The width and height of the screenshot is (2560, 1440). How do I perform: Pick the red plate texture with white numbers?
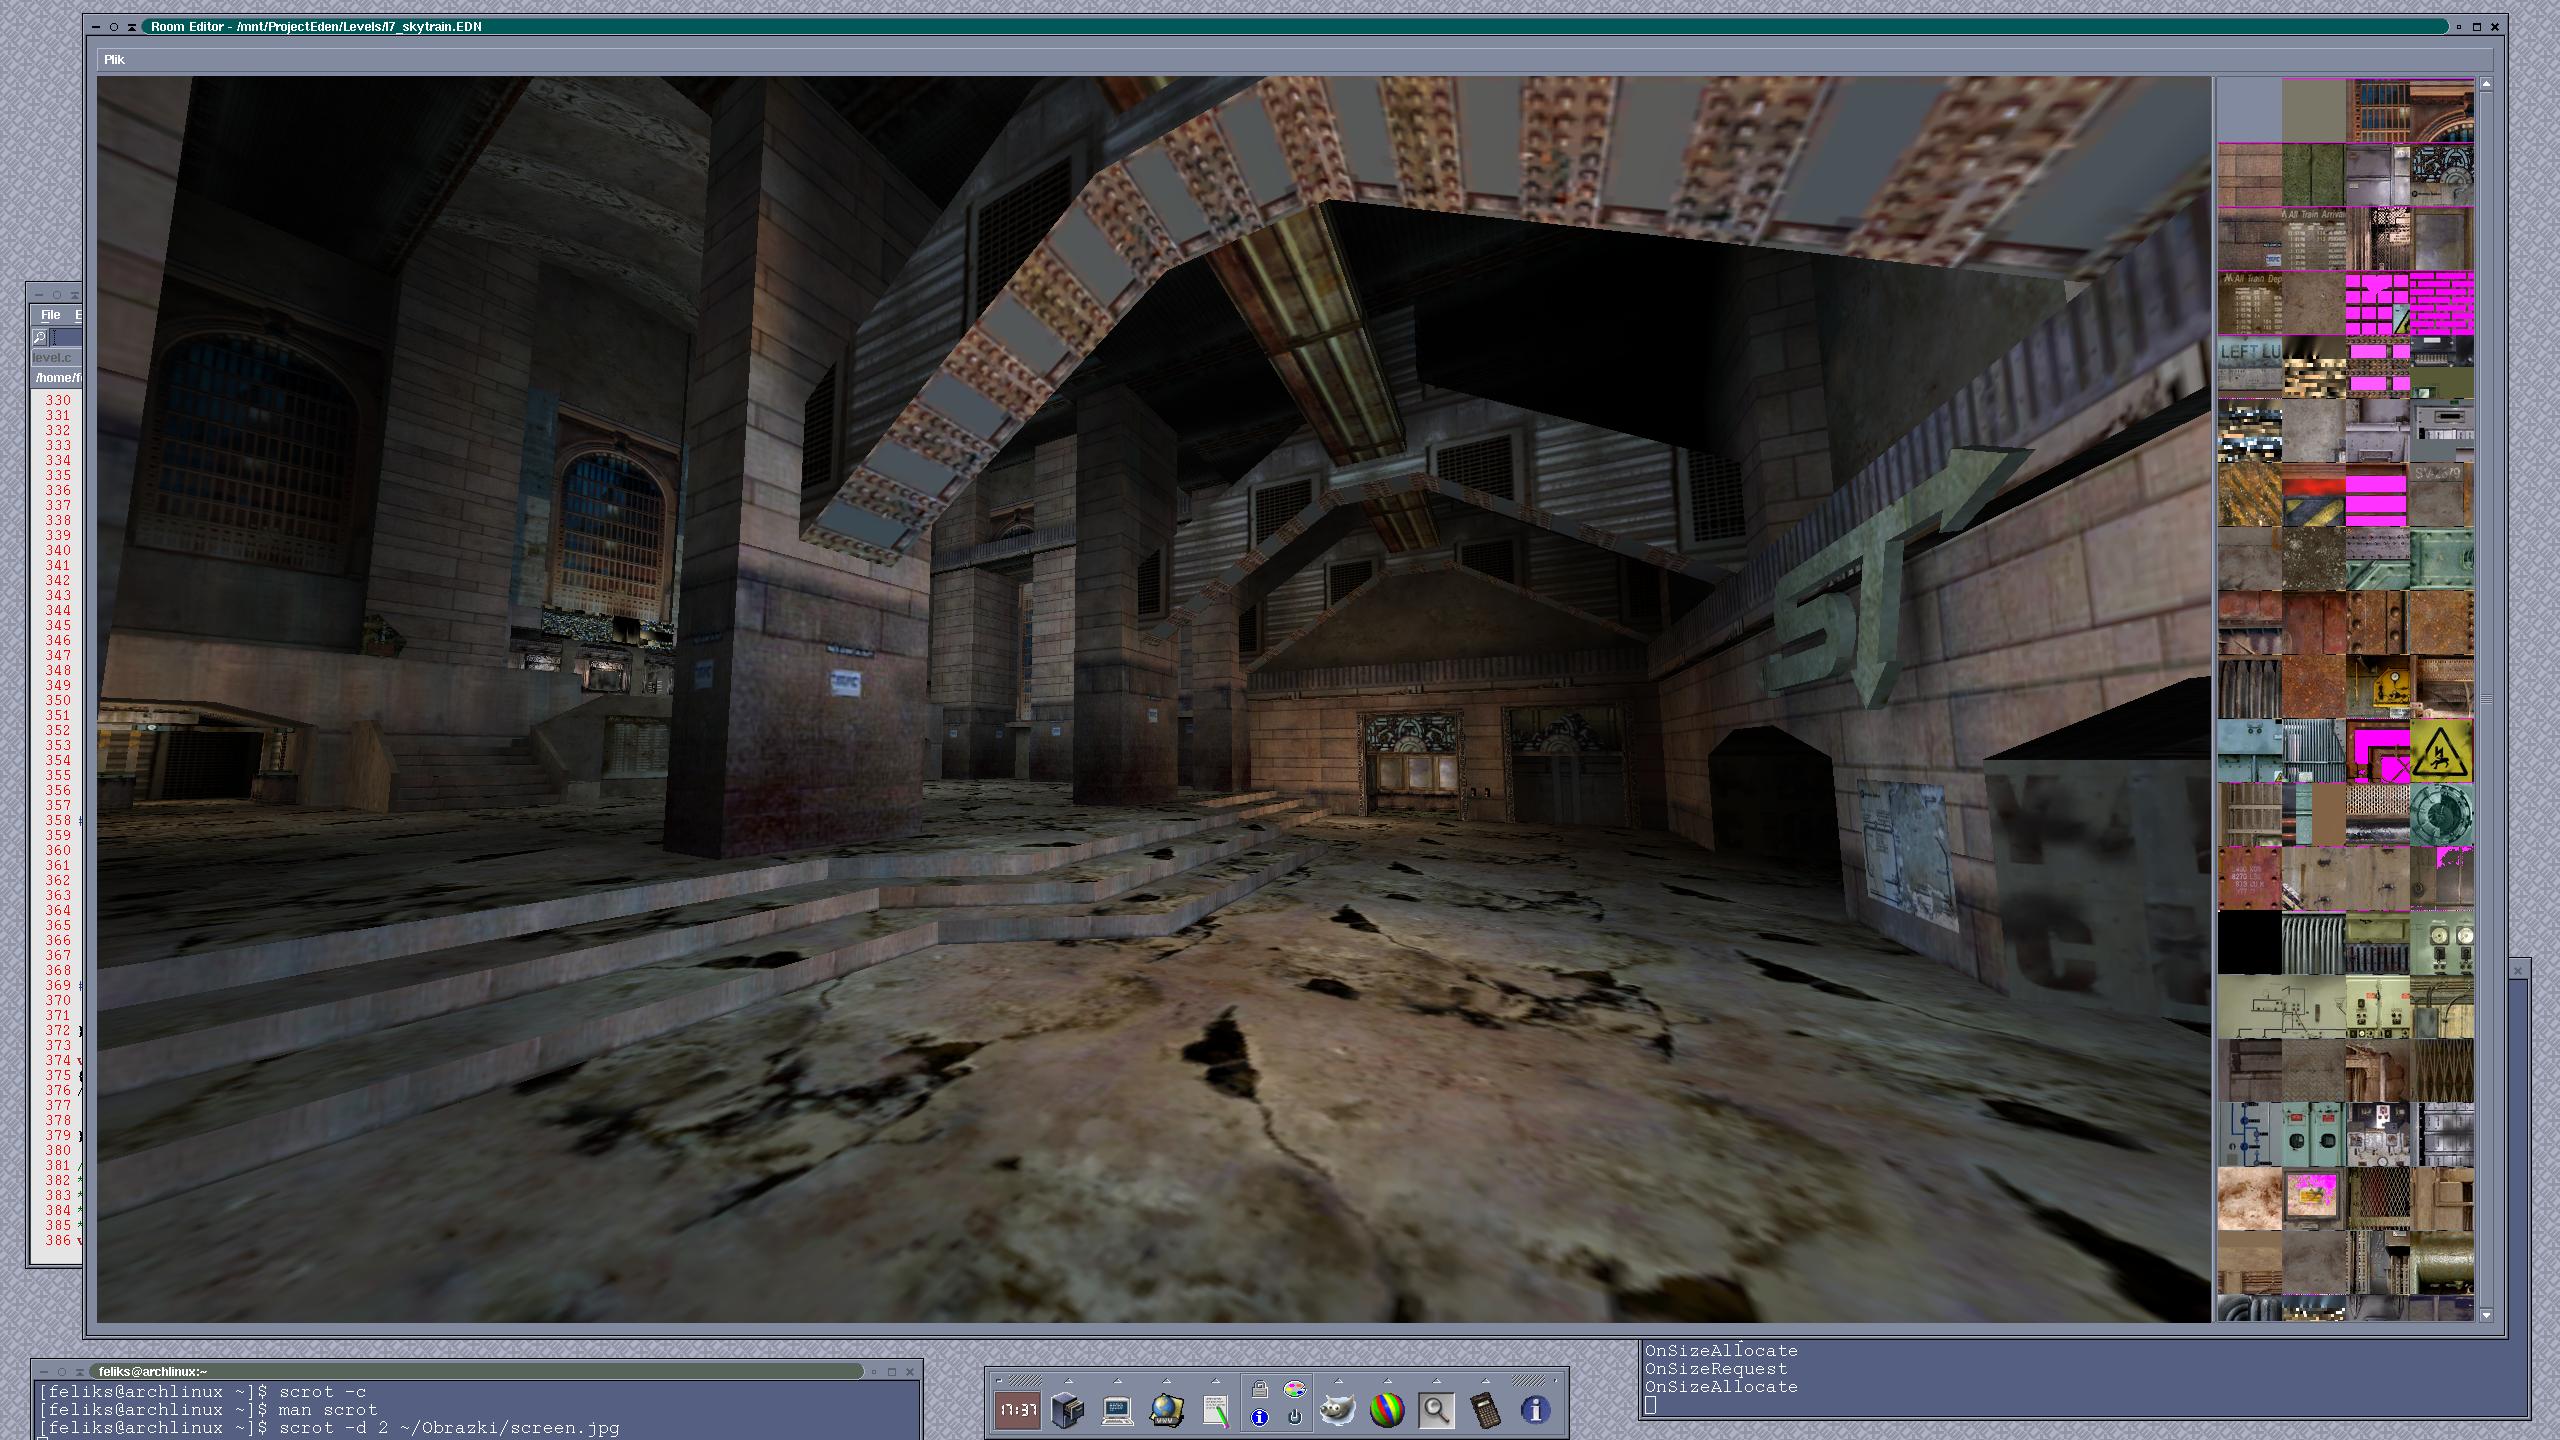tap(2250, 879)
